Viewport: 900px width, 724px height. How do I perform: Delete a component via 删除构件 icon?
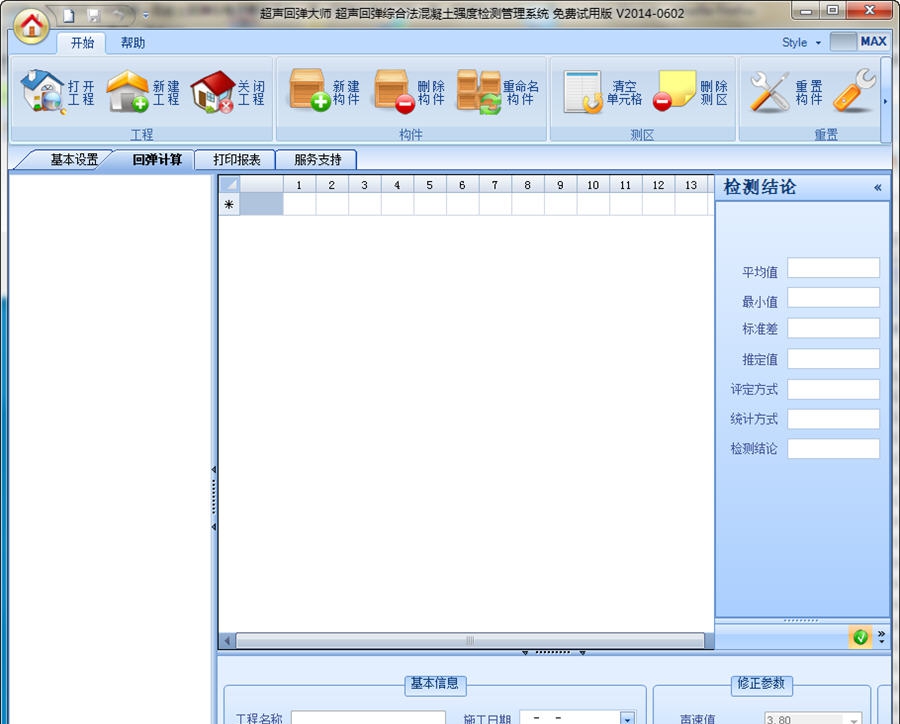pyautogui.click(x=392, y=91)
